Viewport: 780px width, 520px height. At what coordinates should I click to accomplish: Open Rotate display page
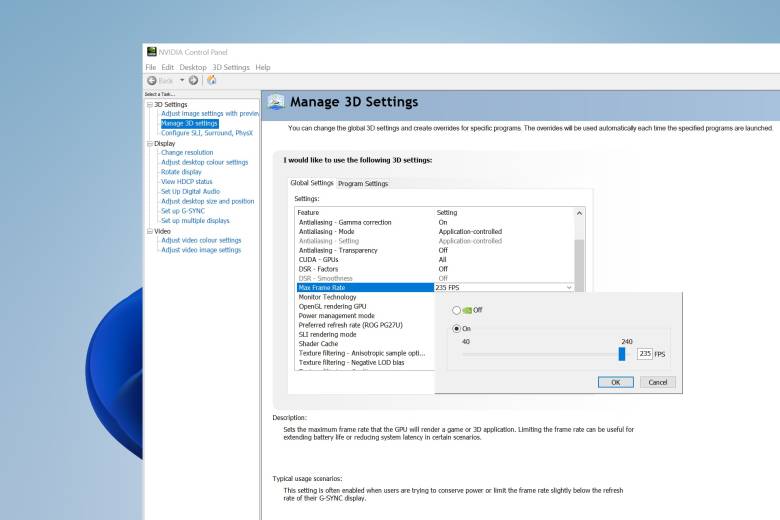coord(181,172)
